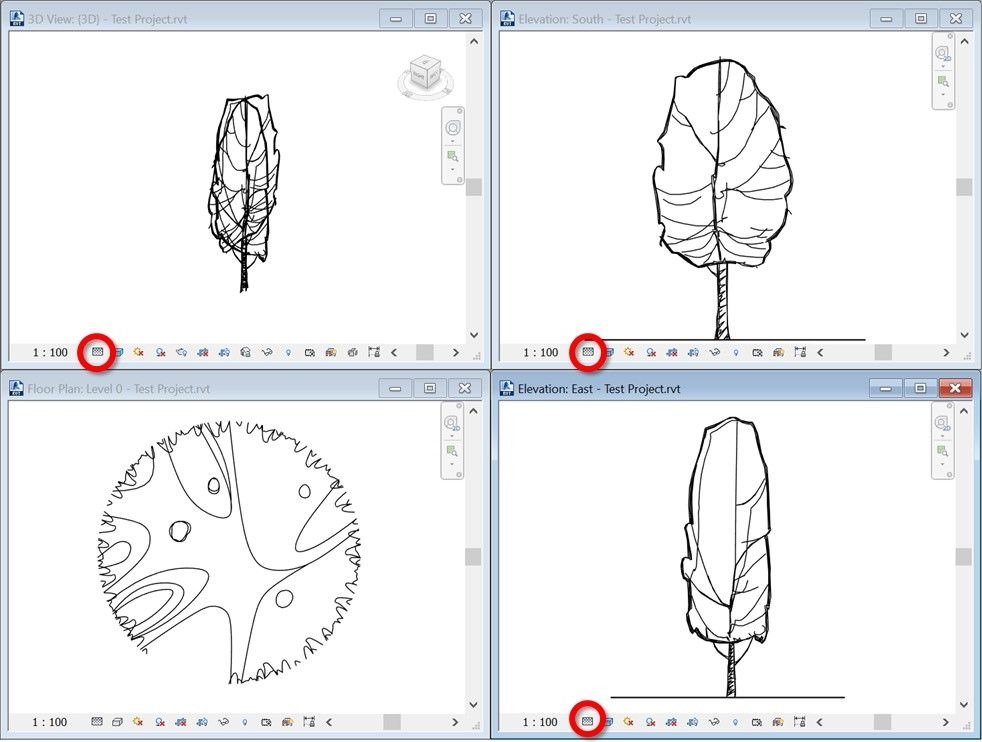Reveal Hidden Elements in the Floor Plan
The height and width of the screenshot is (742, 982).
244,721
